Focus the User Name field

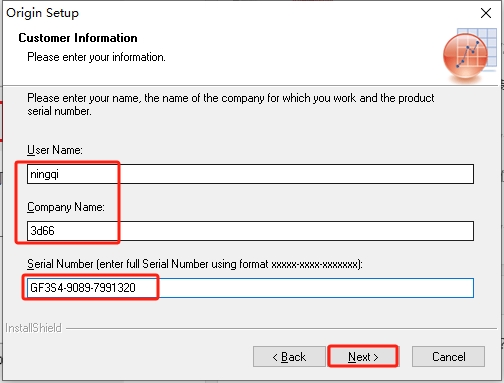tap(250, 174)
